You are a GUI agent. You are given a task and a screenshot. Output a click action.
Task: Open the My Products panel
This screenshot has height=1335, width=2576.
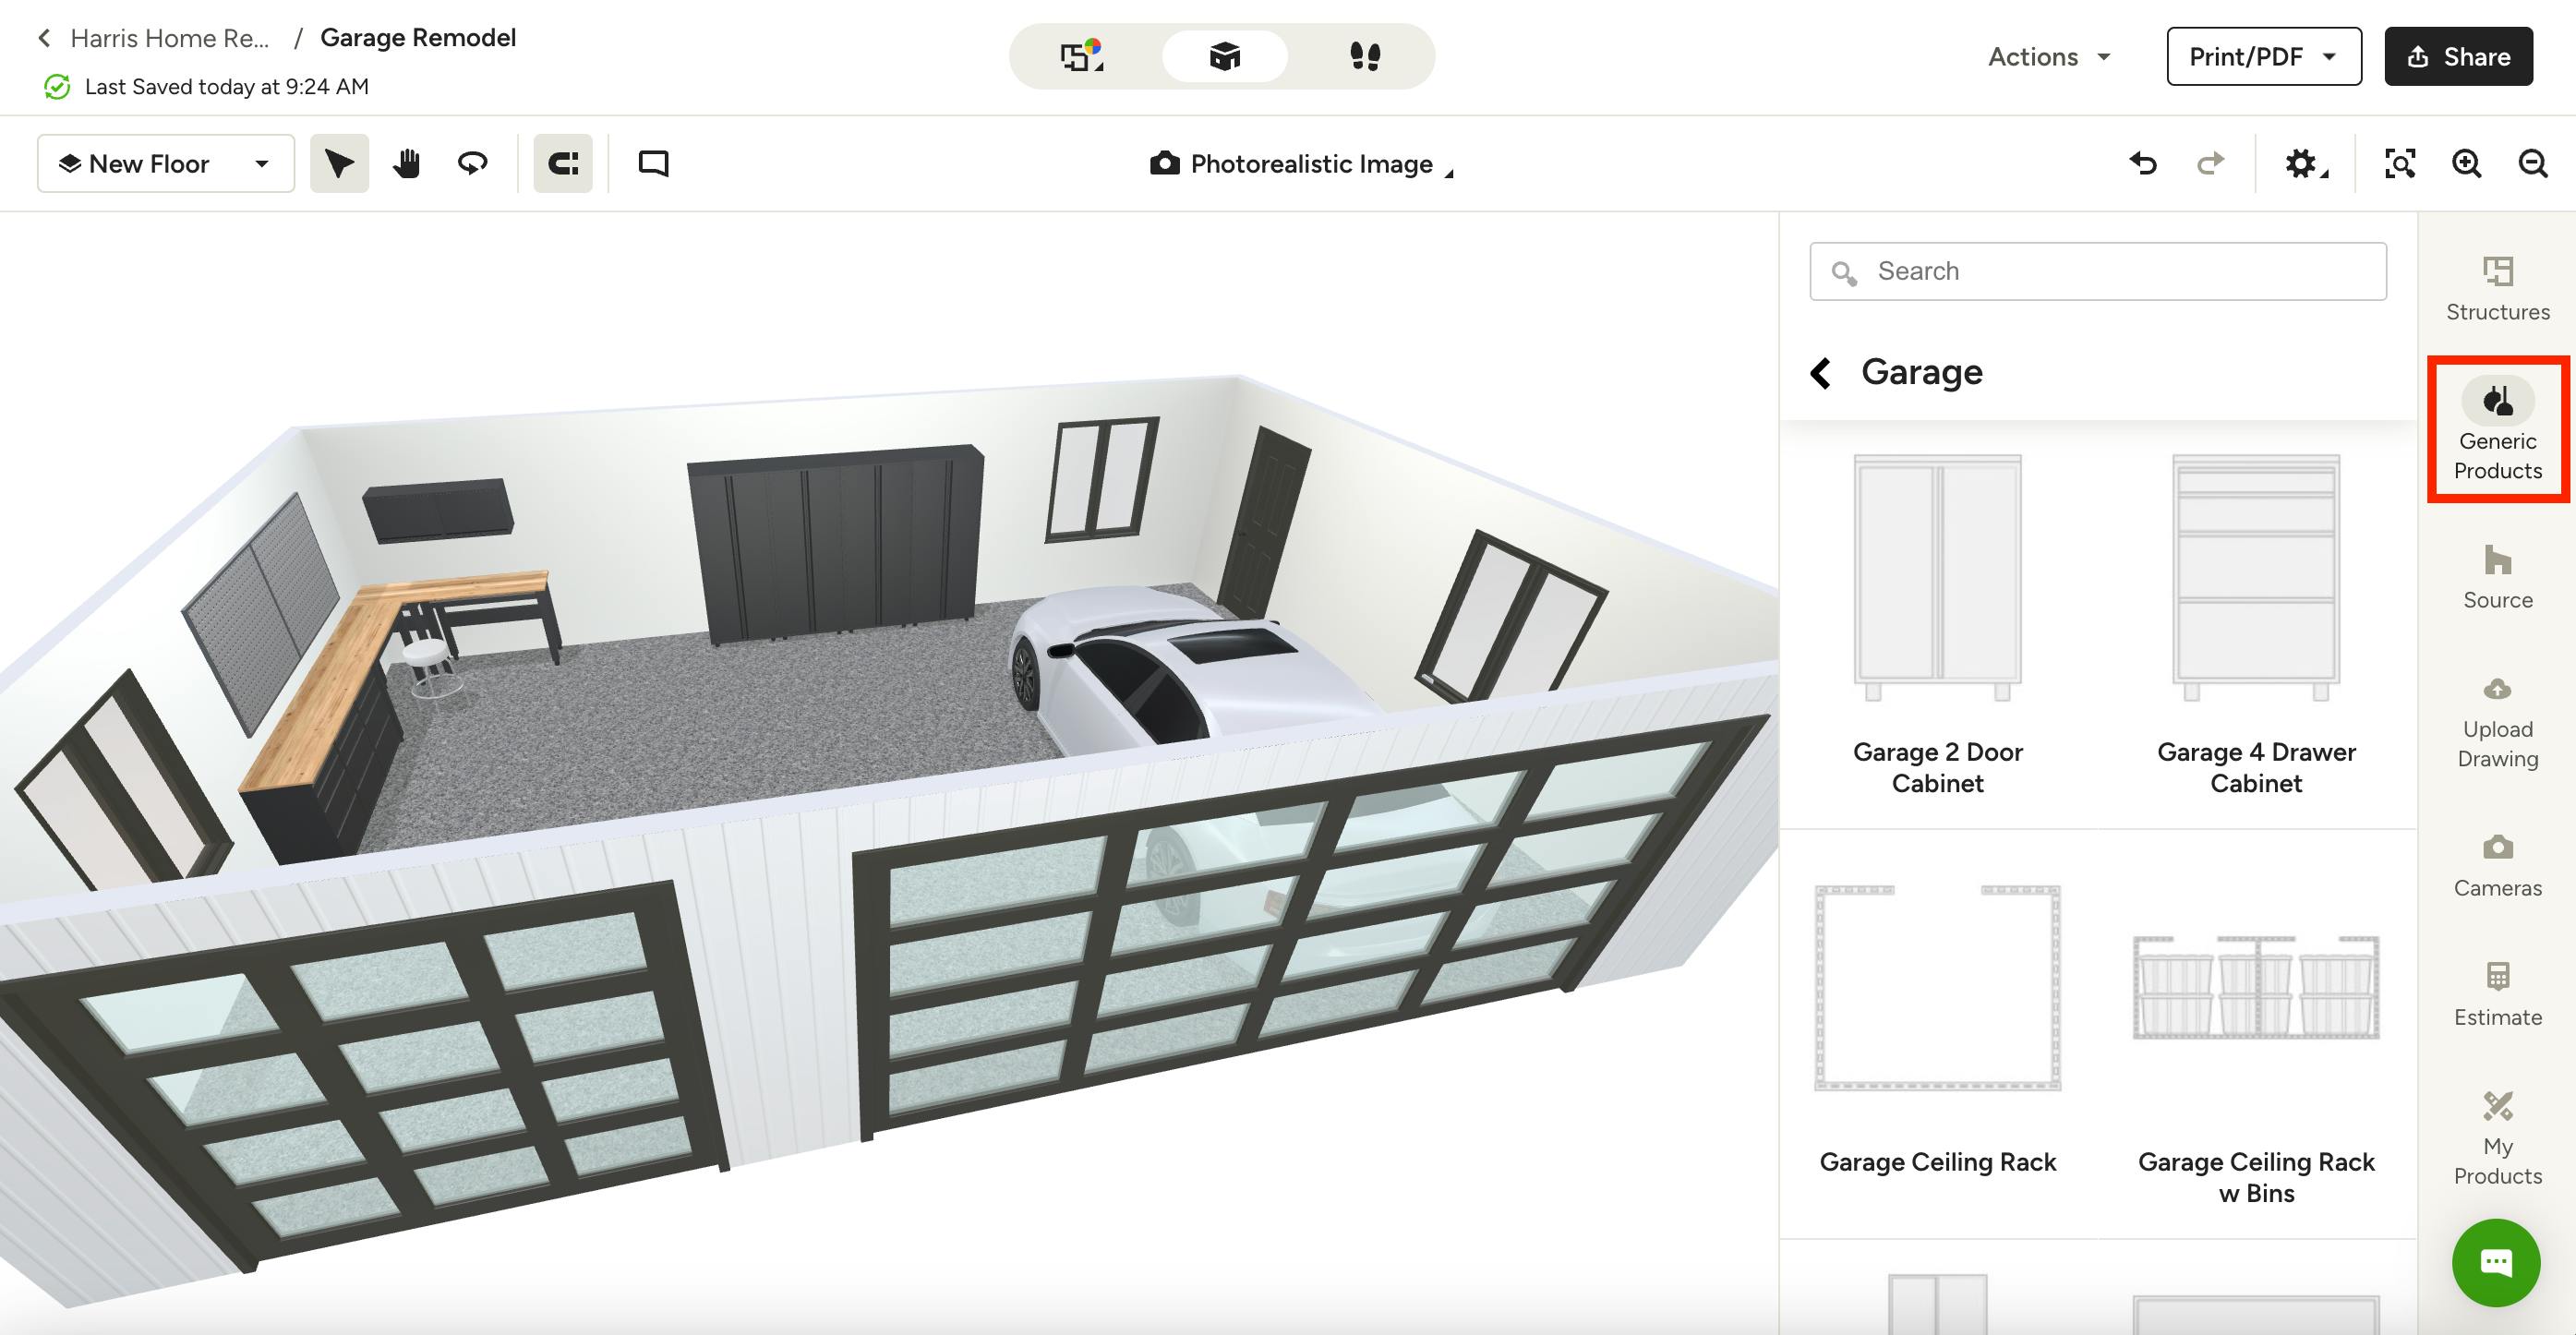click(2497, 1138)
